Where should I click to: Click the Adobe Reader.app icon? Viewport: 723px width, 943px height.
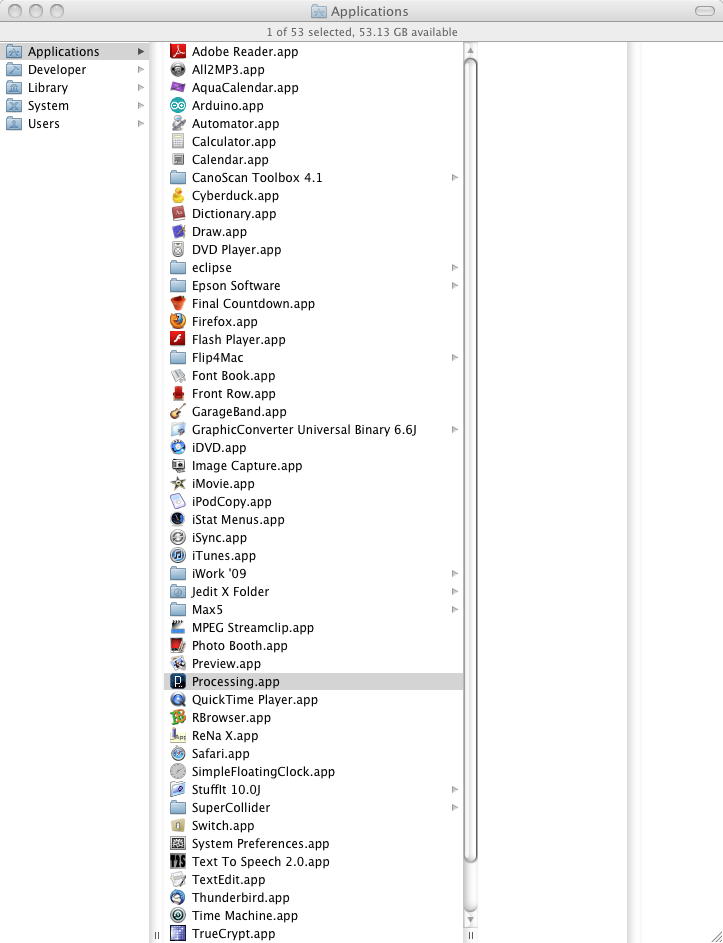(x=177, y=51)
